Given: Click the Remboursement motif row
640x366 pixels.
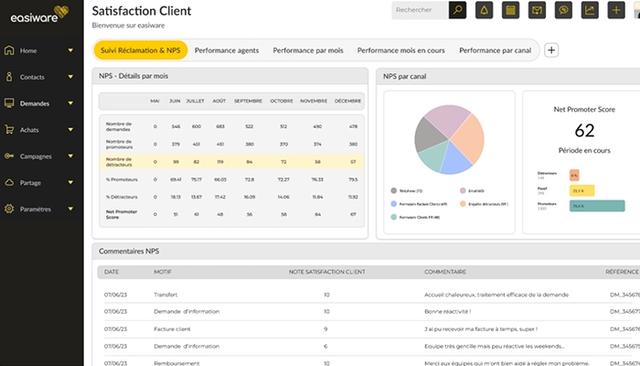Looking at the screenshot, I should (176, 363).
